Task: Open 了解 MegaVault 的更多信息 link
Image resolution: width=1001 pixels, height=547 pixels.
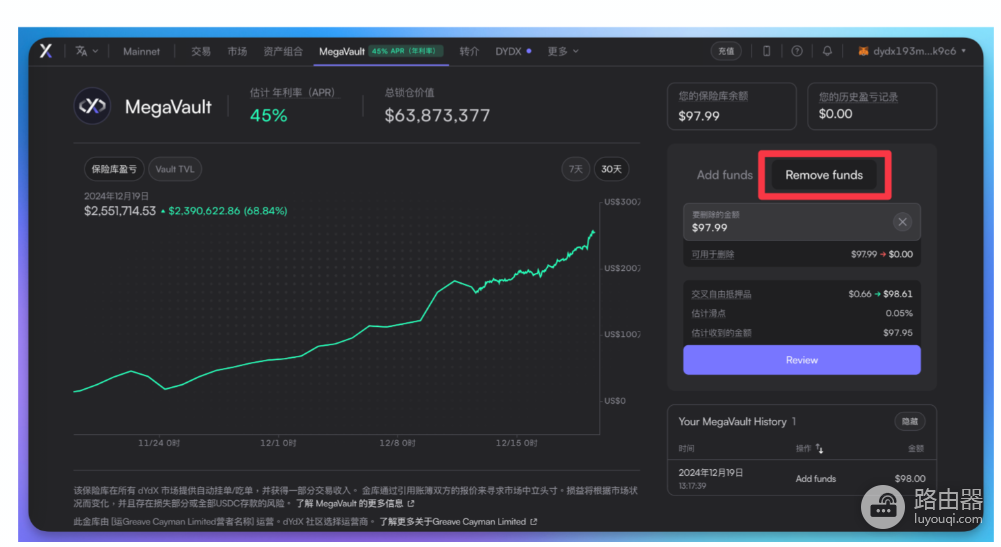Action: (355, 504)
